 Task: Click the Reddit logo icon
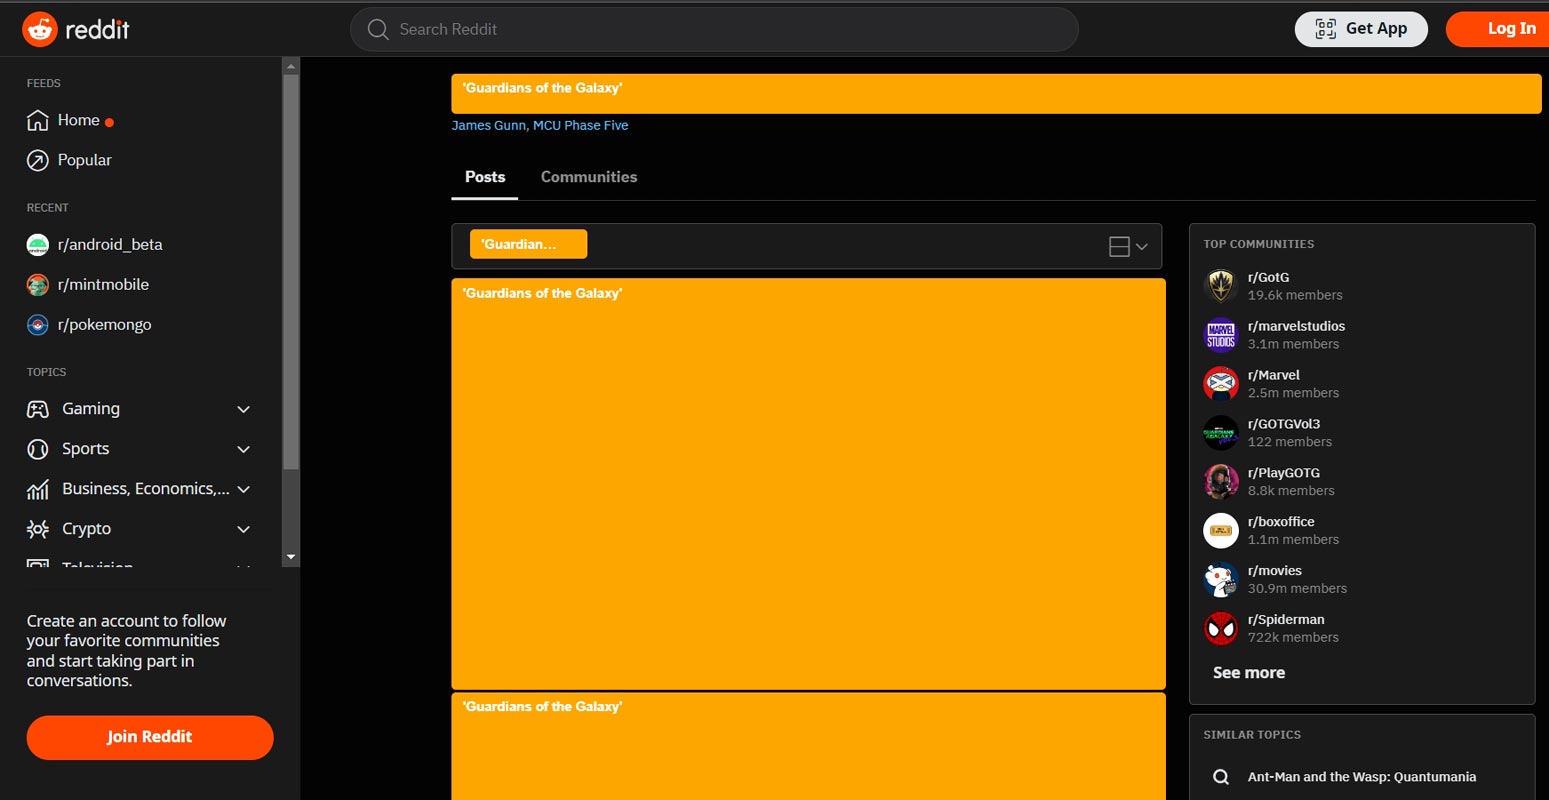click(x=40, y=29)
